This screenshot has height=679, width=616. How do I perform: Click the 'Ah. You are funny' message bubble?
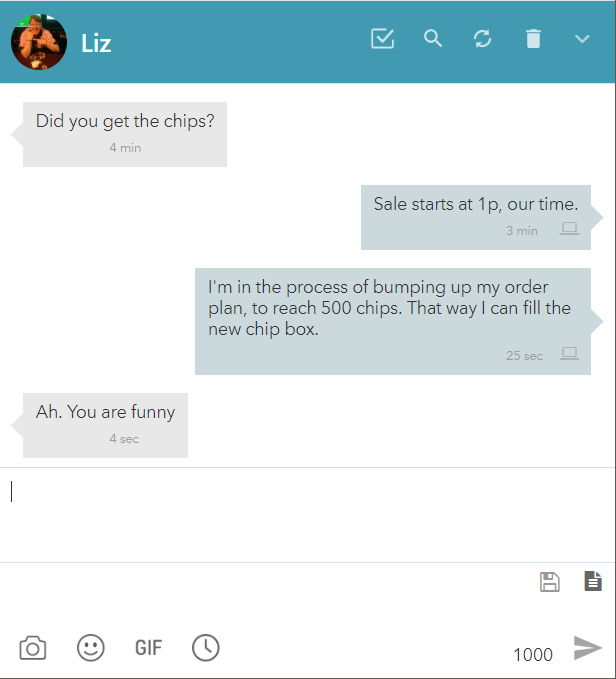[105, 425]
